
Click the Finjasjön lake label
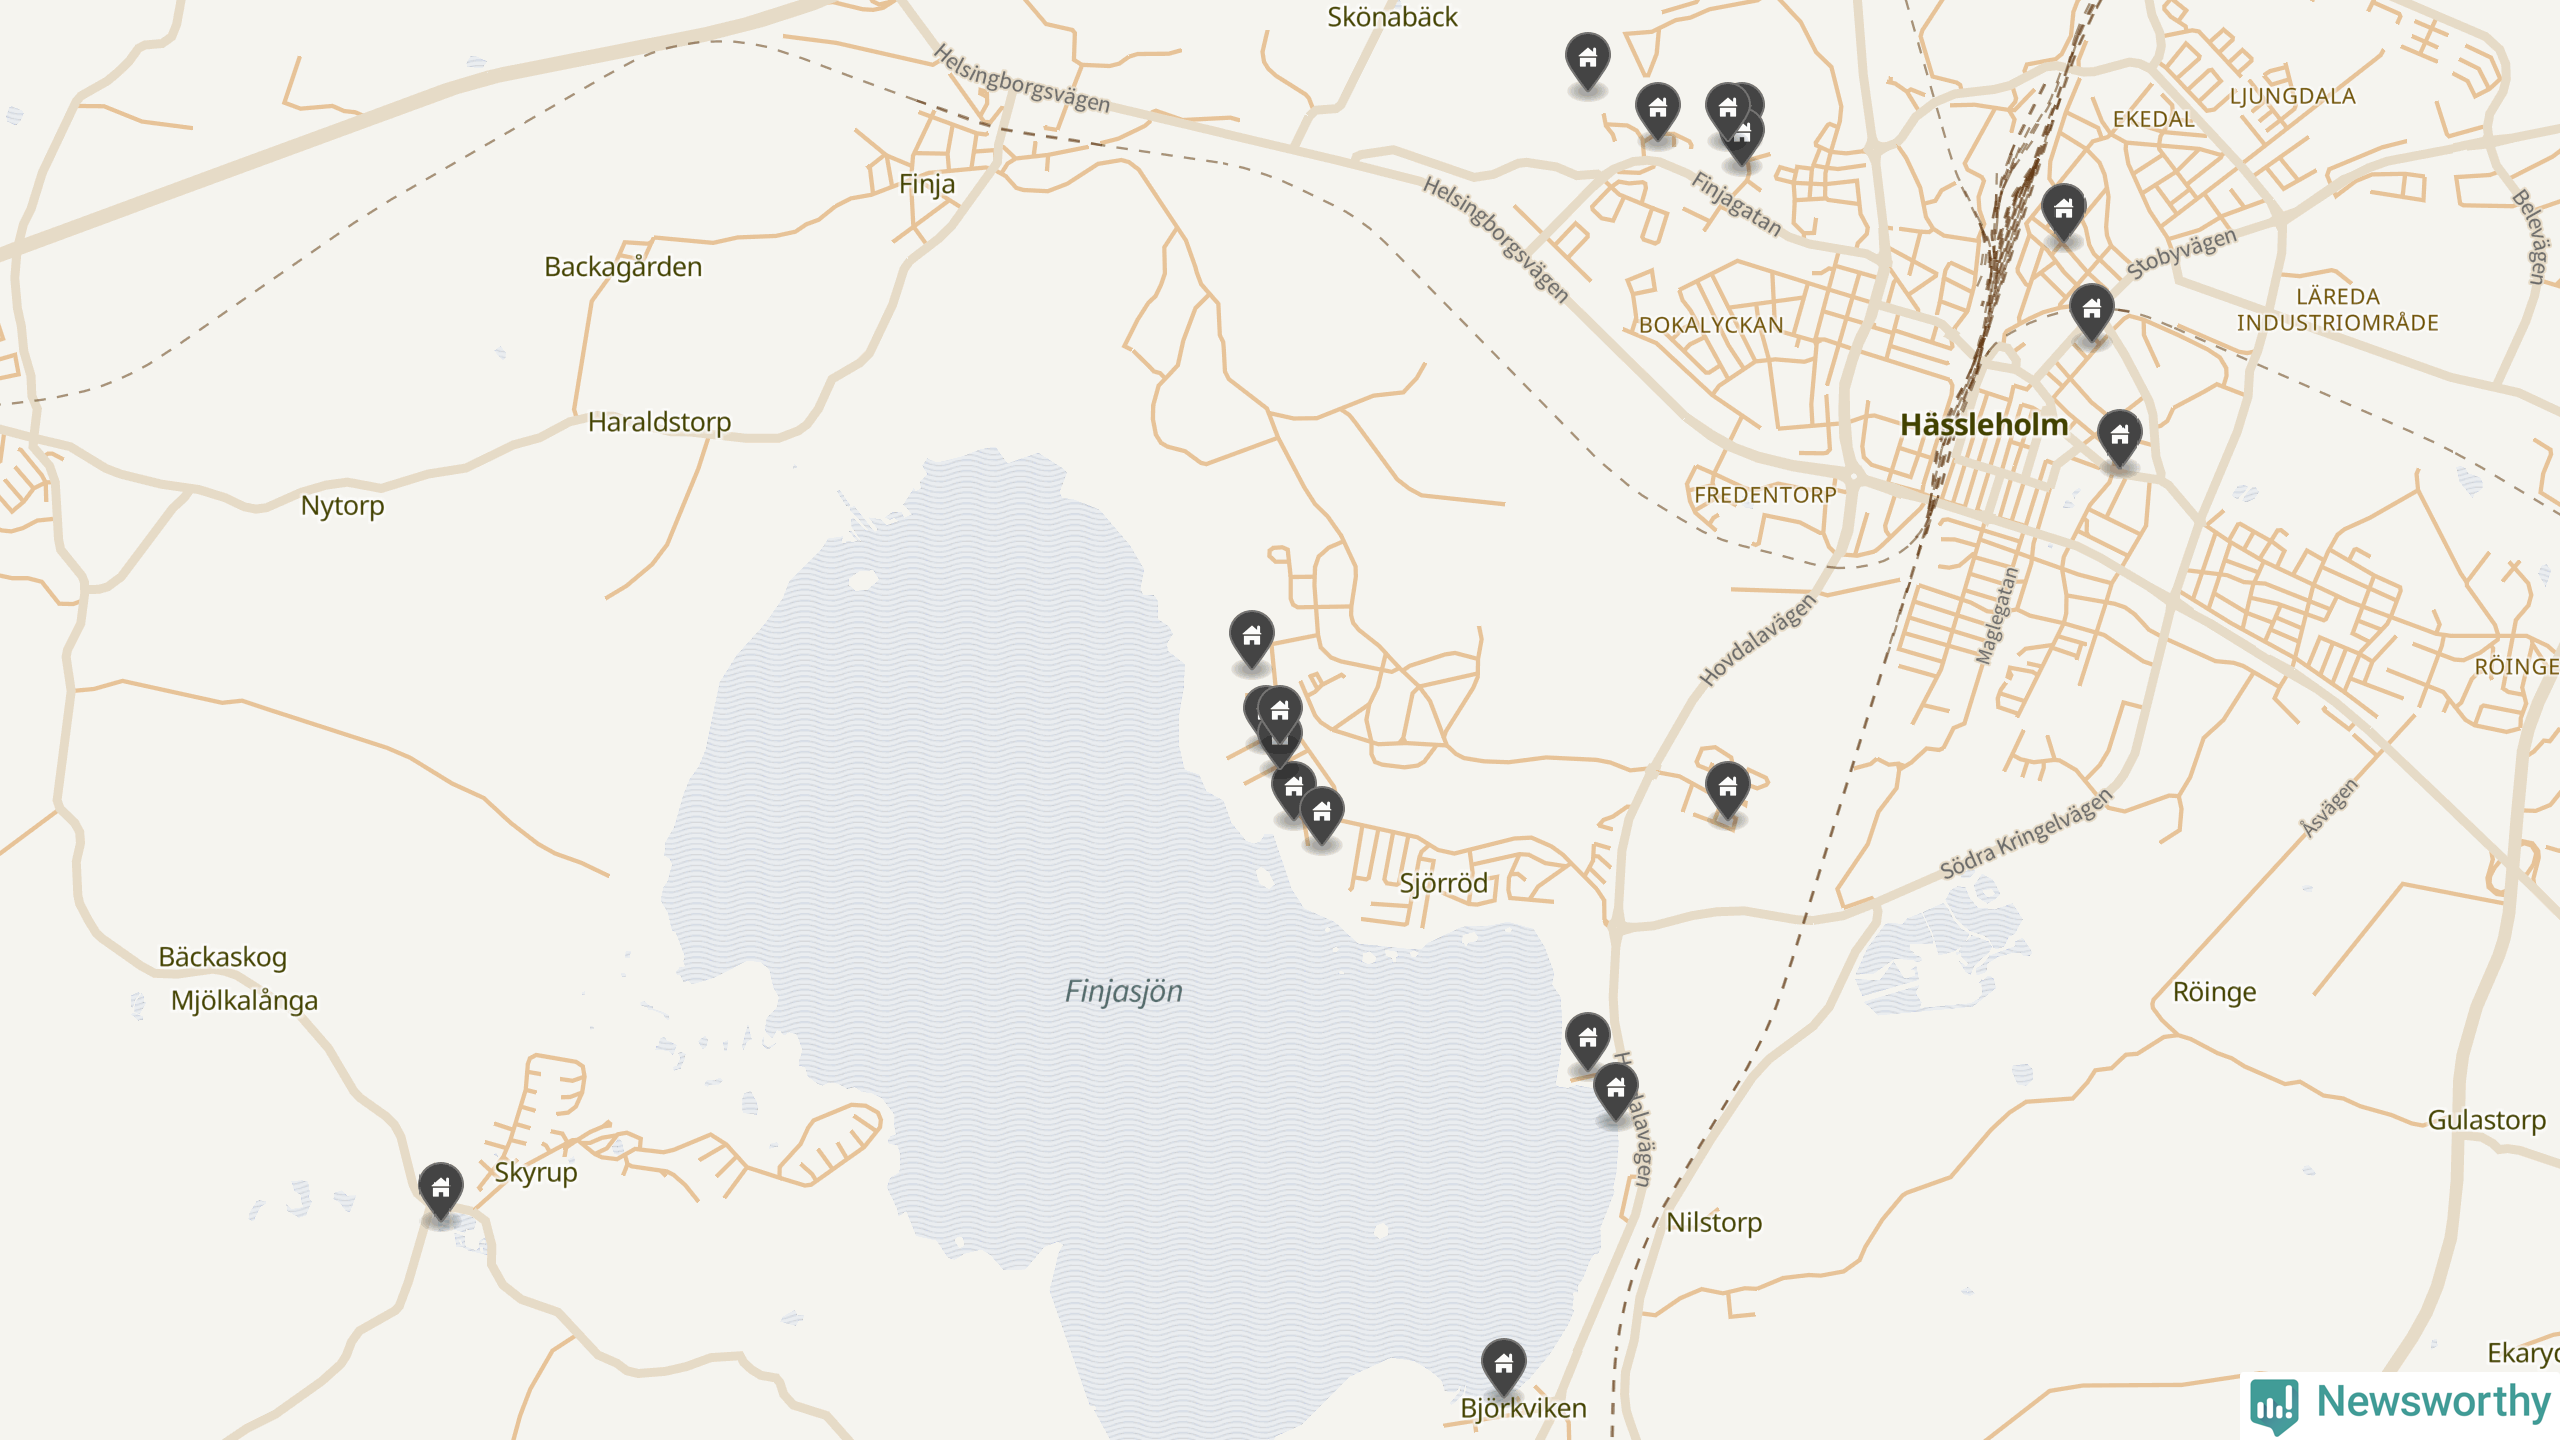1123,991
